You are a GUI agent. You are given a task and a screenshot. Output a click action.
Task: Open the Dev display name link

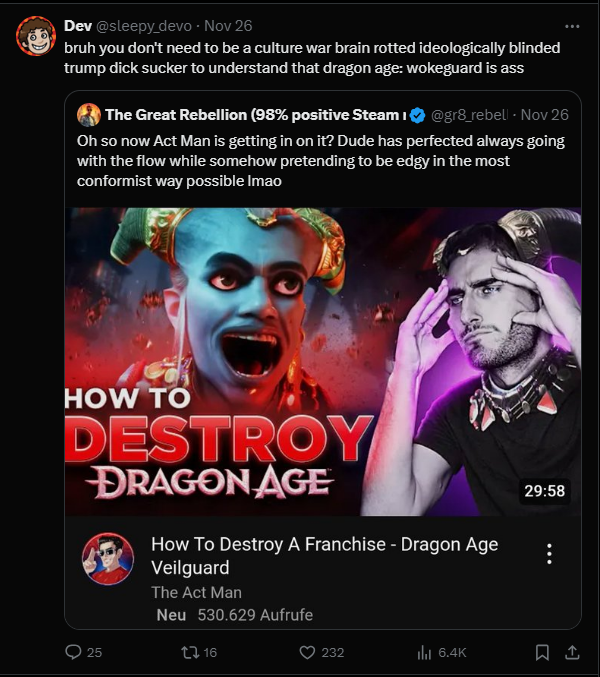[x=78, y=26]
